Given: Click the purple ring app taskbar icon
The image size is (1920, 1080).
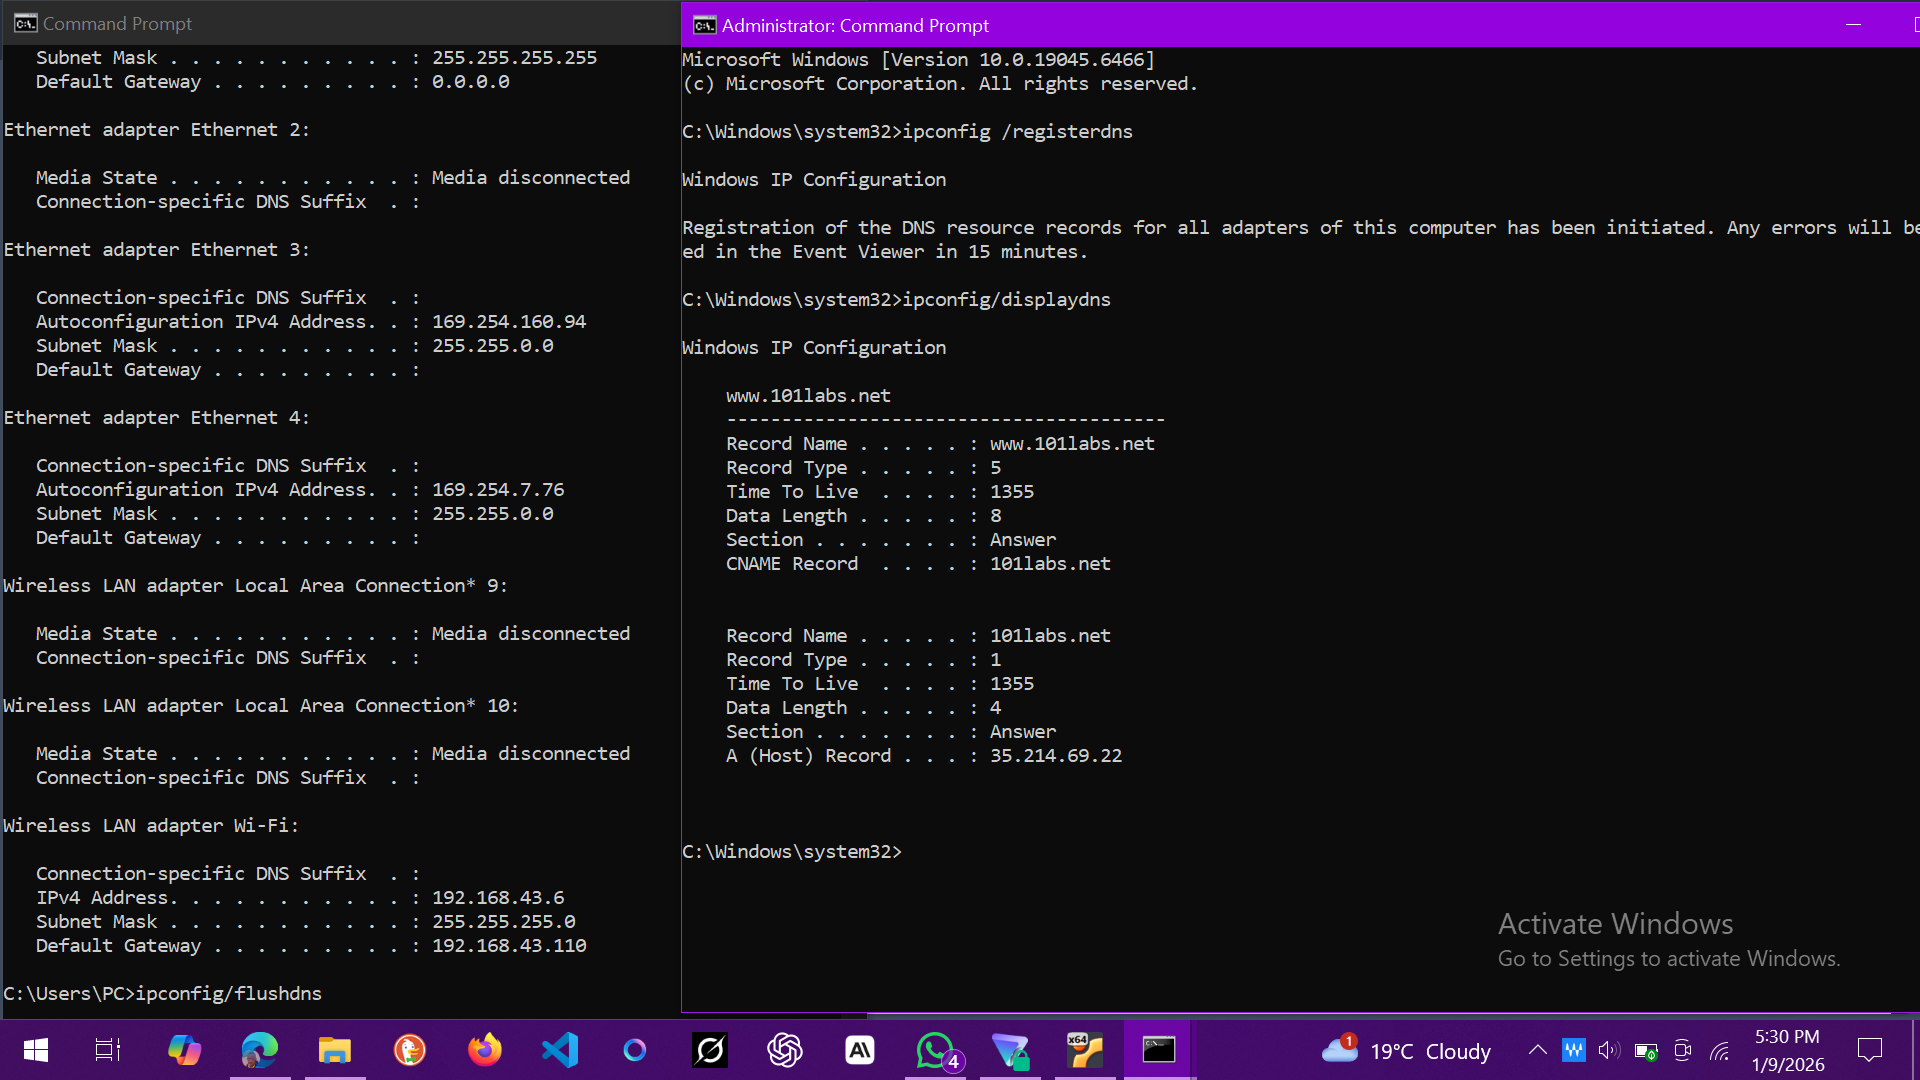Looking at the screenshot, I should (635, 1050).
